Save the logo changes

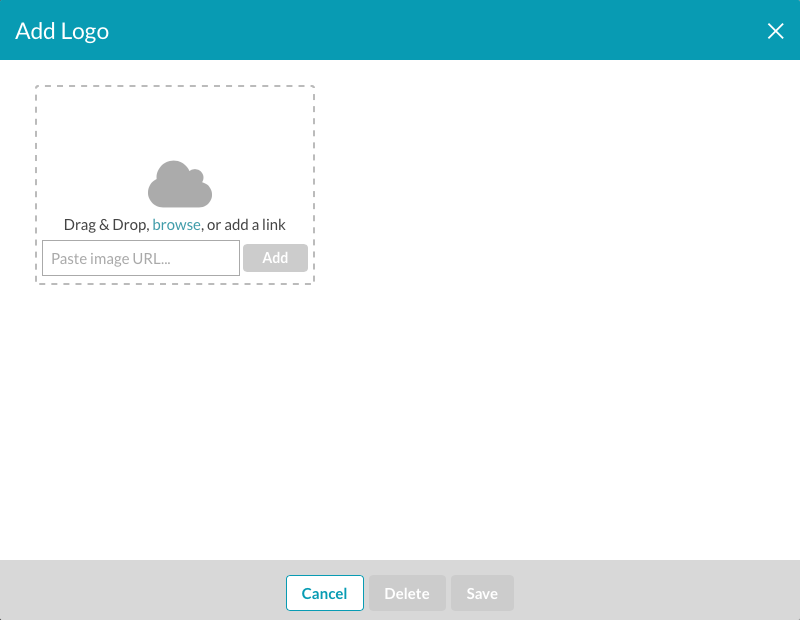482,593
